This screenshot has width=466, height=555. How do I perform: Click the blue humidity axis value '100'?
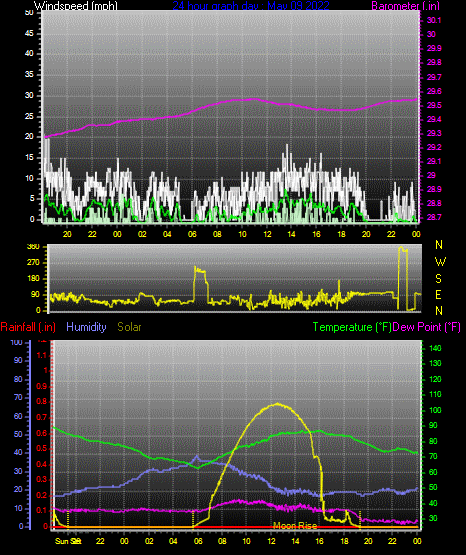click(17, 342)
